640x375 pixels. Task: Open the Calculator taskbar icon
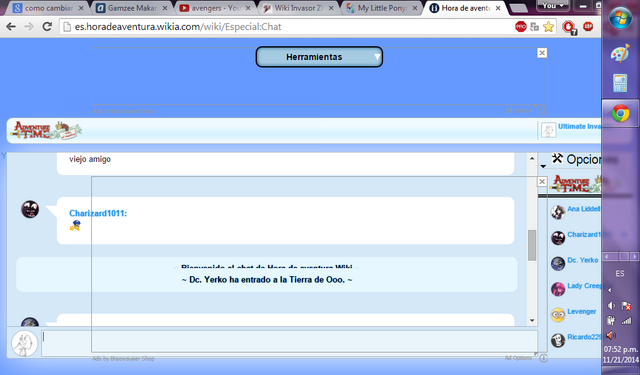[x=620, y=83]
